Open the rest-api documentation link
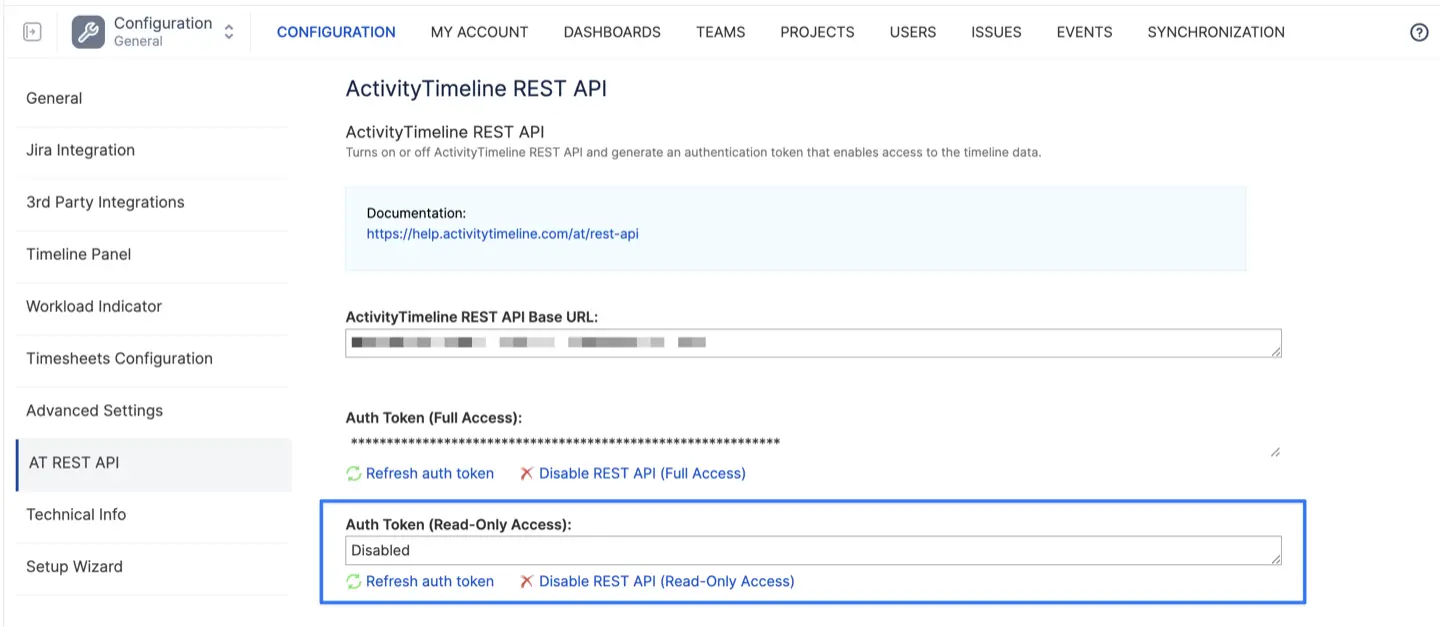The width and height of the screenshot is (1440, 627). point(502,233)
